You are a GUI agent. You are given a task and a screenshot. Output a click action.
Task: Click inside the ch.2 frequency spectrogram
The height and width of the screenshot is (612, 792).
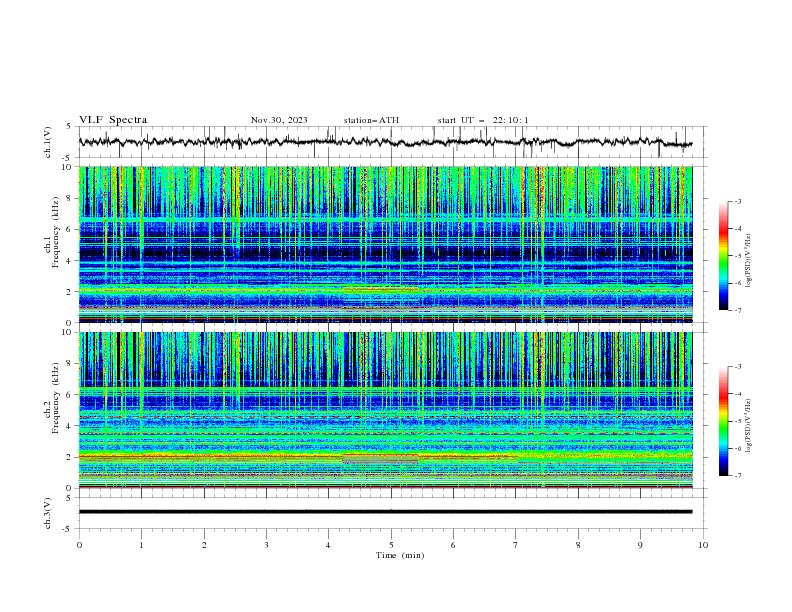pyautogui.click(x=385, y=410)
